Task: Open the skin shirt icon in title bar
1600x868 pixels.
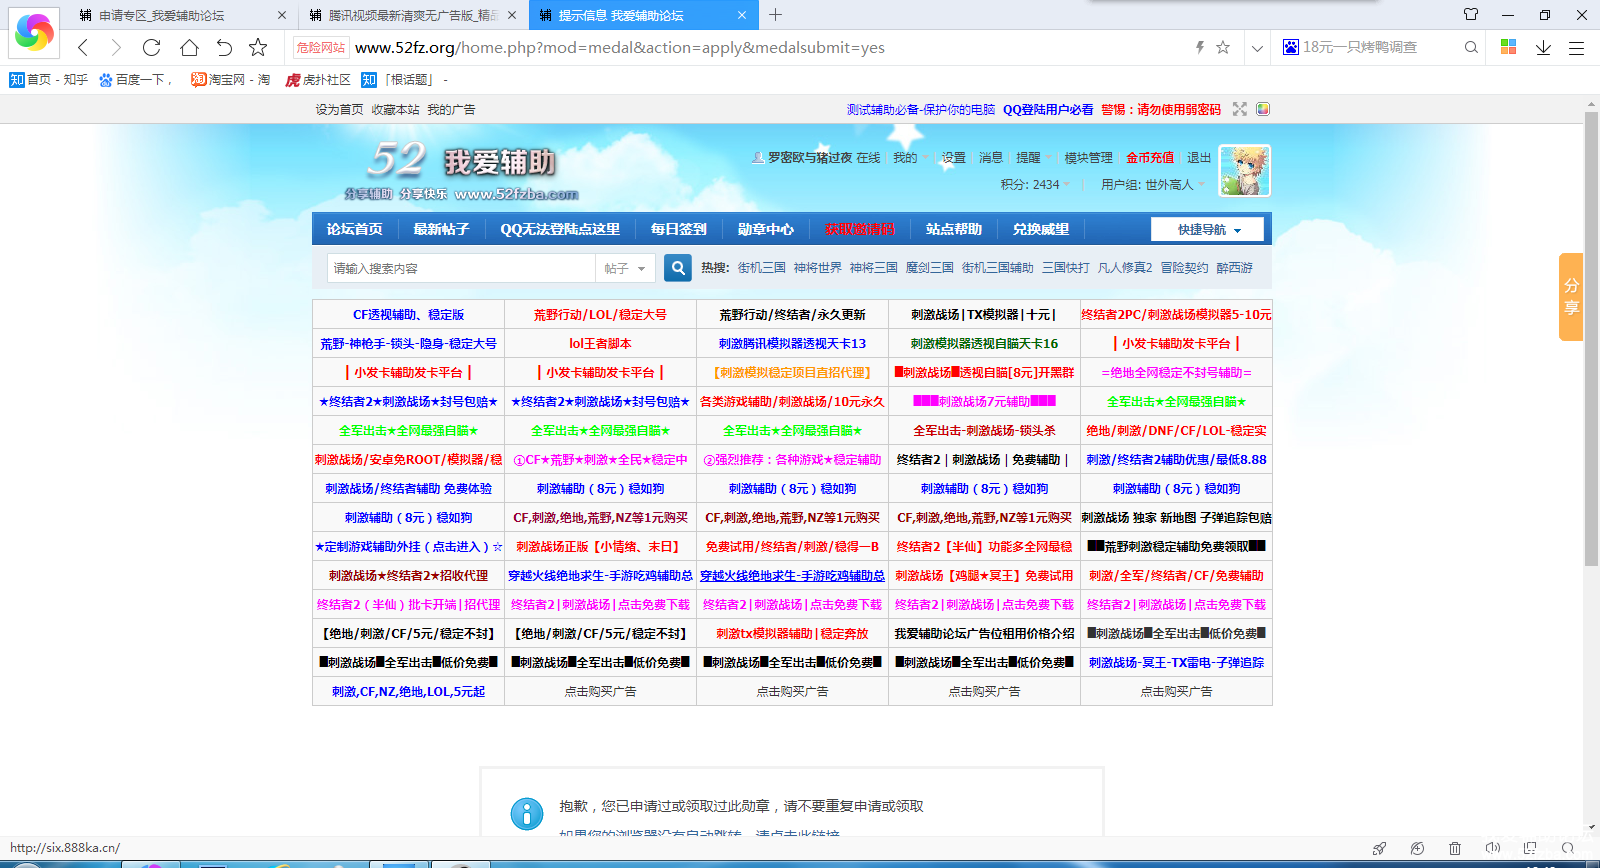Action: coord(1471,14)
